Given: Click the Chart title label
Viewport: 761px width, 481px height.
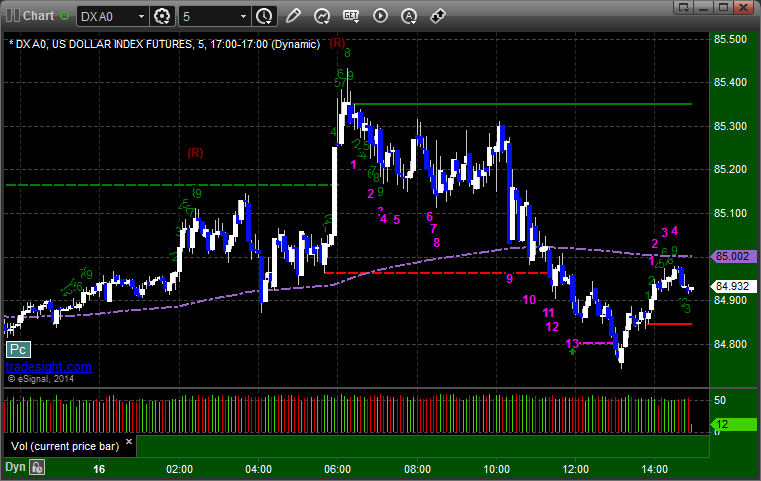Looking at the screenshot, I should click(39, 16).
